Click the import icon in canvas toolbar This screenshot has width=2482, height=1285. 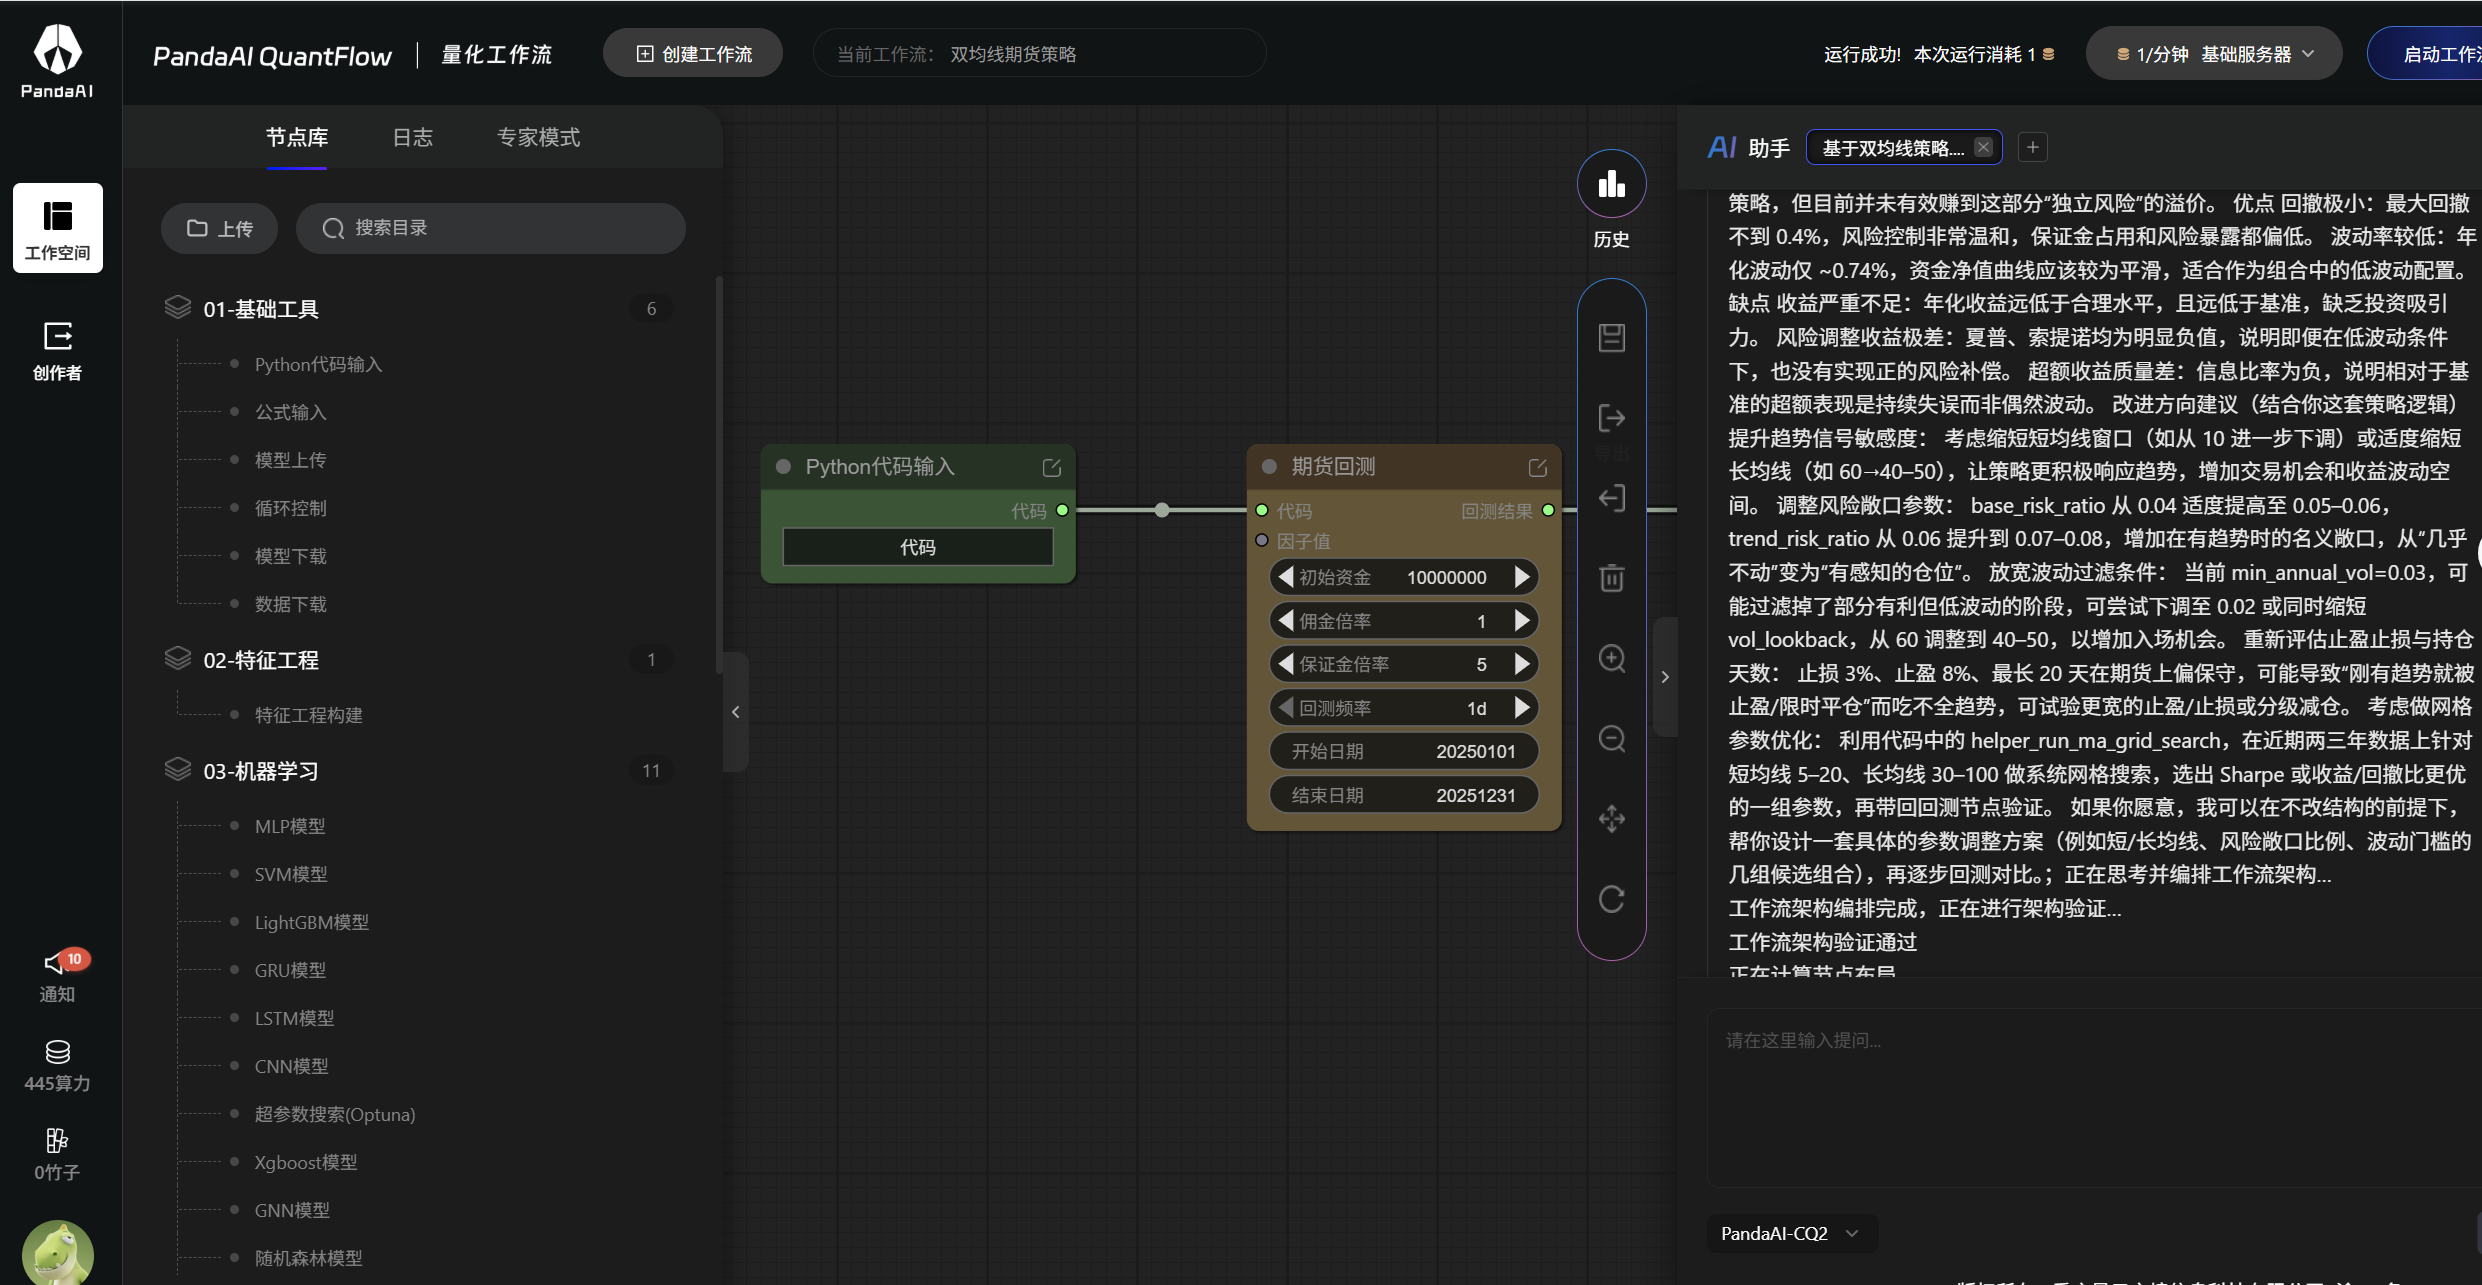1611,498
